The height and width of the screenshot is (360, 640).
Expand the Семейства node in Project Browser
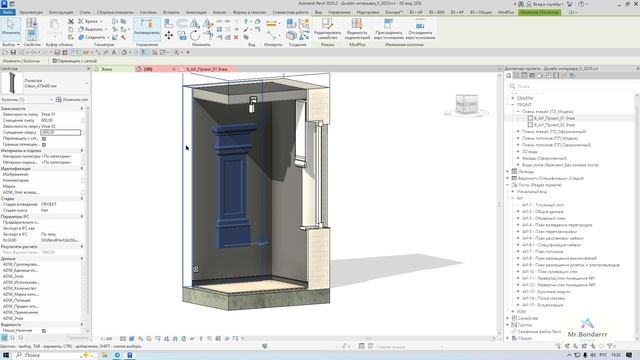(x=508, y=318)
